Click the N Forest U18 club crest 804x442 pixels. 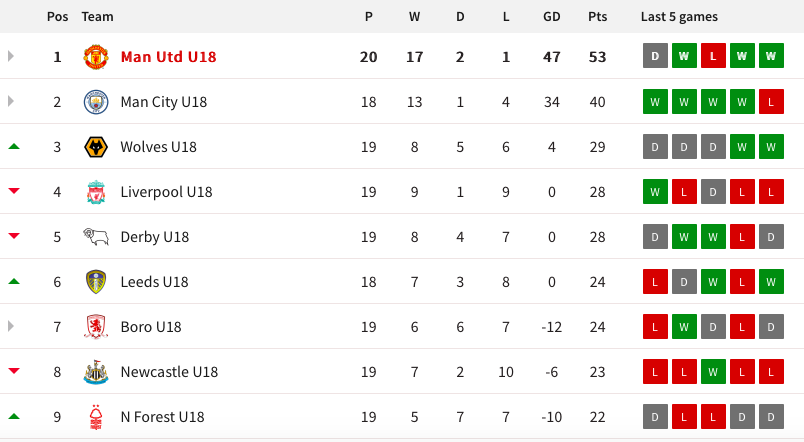point(95,417)
